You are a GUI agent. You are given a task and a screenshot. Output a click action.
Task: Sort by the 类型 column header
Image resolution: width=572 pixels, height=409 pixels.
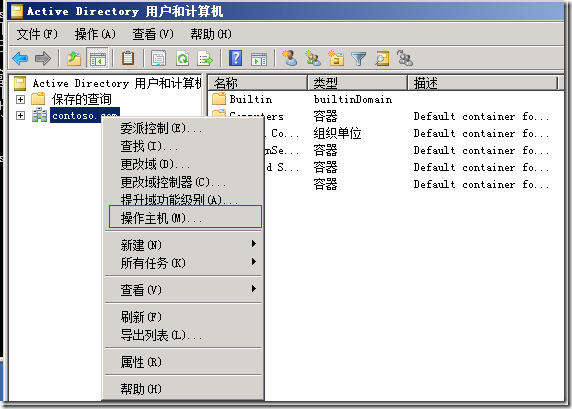pyautogui.click(x=358, y=83)
